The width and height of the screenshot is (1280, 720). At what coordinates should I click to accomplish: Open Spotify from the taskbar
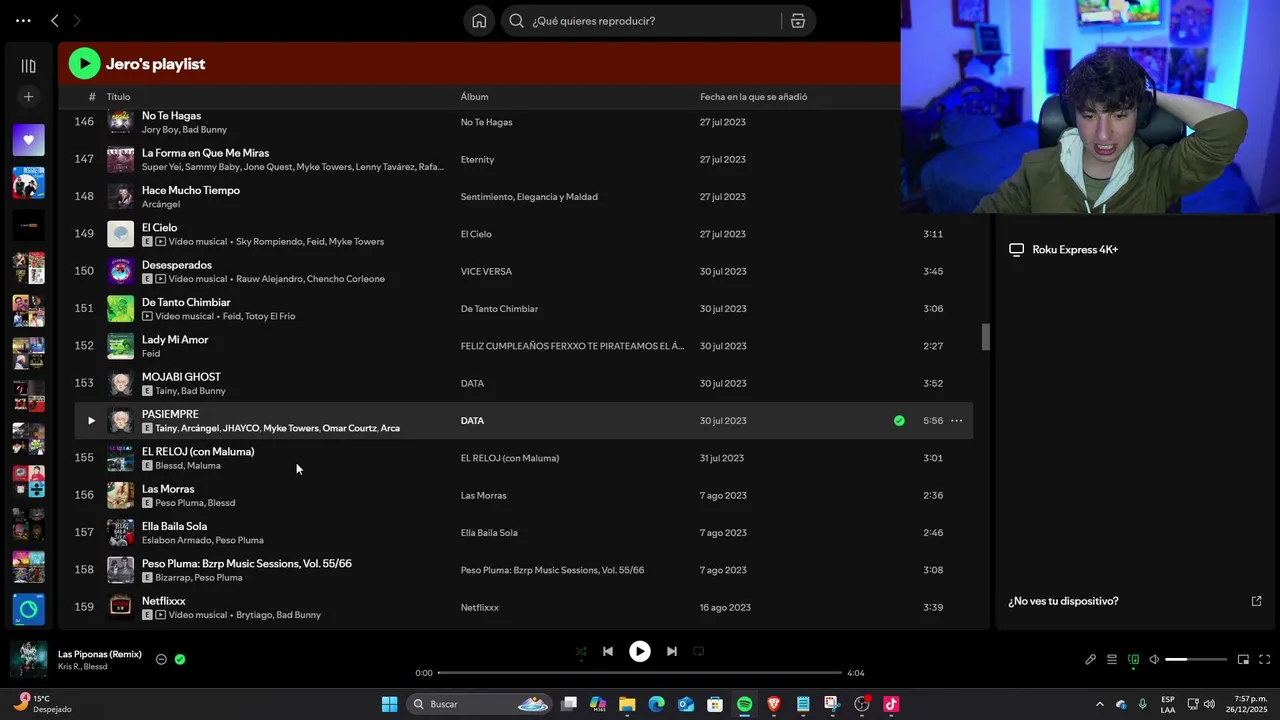(744, 704)
